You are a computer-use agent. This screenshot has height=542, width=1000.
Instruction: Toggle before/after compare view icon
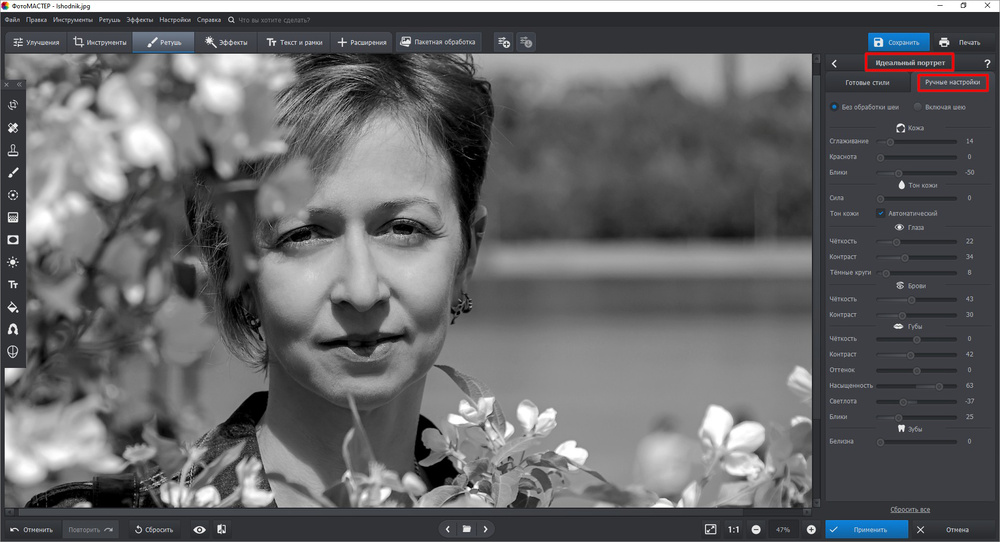tap(221, 529)
